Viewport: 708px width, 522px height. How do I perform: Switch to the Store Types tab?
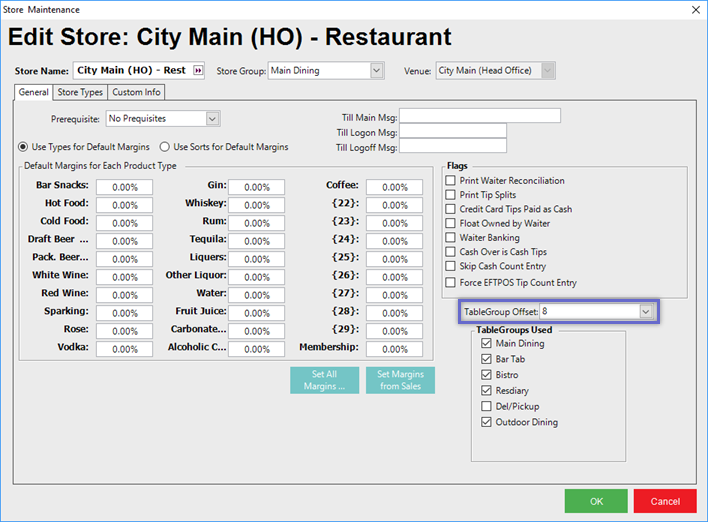point(80,92)
